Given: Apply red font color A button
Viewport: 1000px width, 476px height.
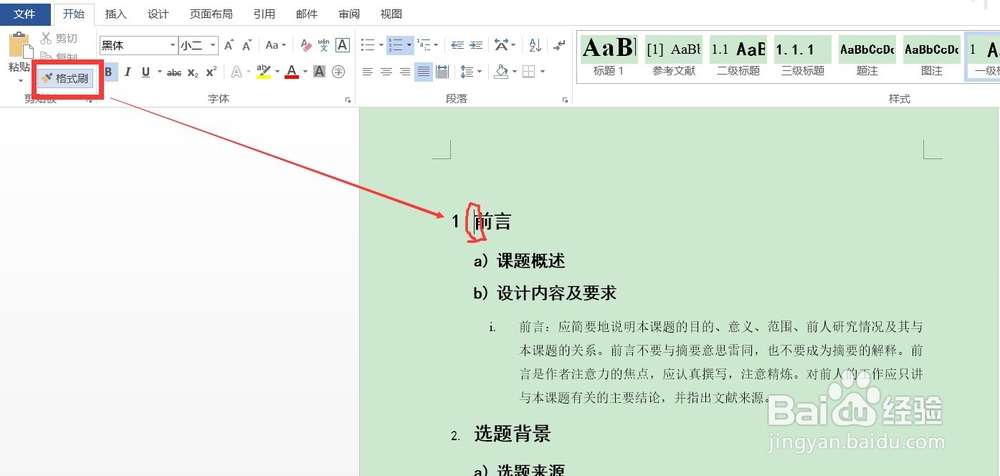Looking at the screenshot, I should tap(292, 71).
